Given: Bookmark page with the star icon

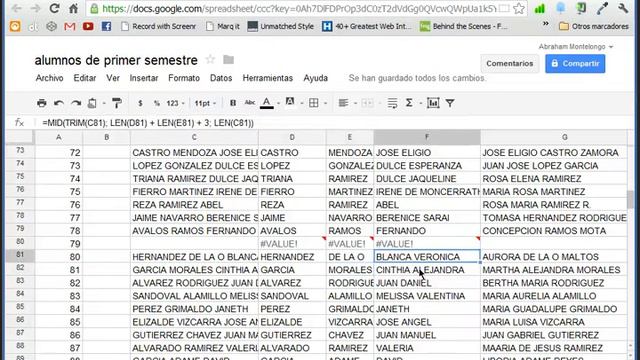Looking at the screenshot, I should [x=519, y=9].
